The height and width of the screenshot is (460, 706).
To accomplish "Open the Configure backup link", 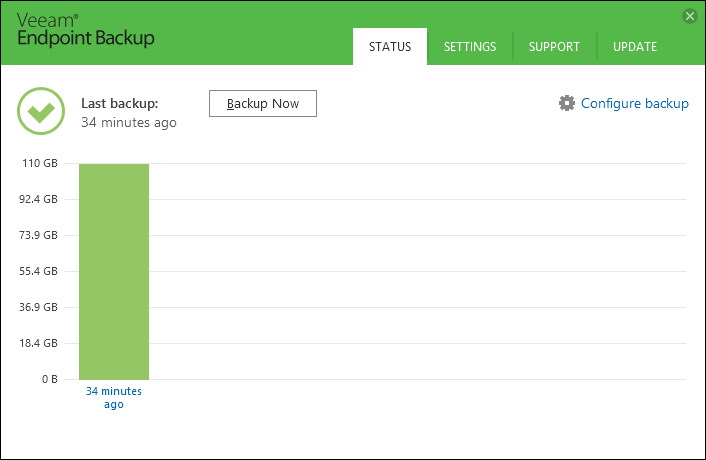I will (635, 104).
